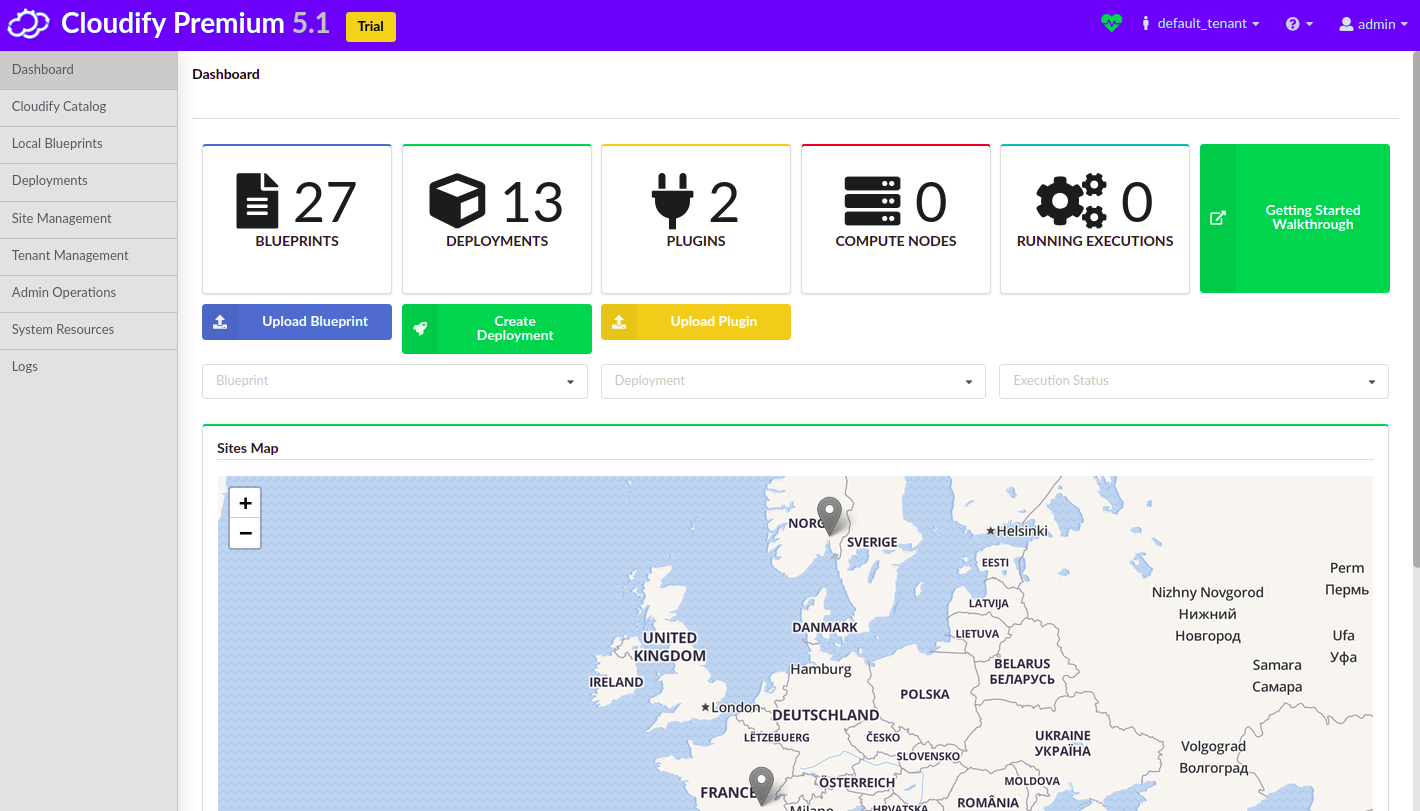
Task: Click the Cloudify Premium 5.1 title text
Action: 195,24
